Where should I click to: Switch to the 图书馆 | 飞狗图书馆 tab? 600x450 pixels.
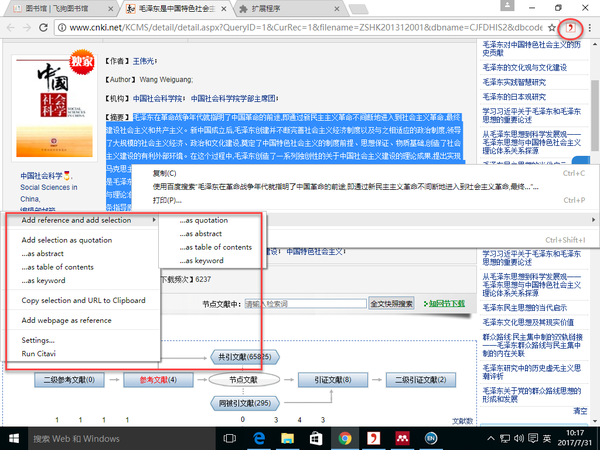(61, 9)
